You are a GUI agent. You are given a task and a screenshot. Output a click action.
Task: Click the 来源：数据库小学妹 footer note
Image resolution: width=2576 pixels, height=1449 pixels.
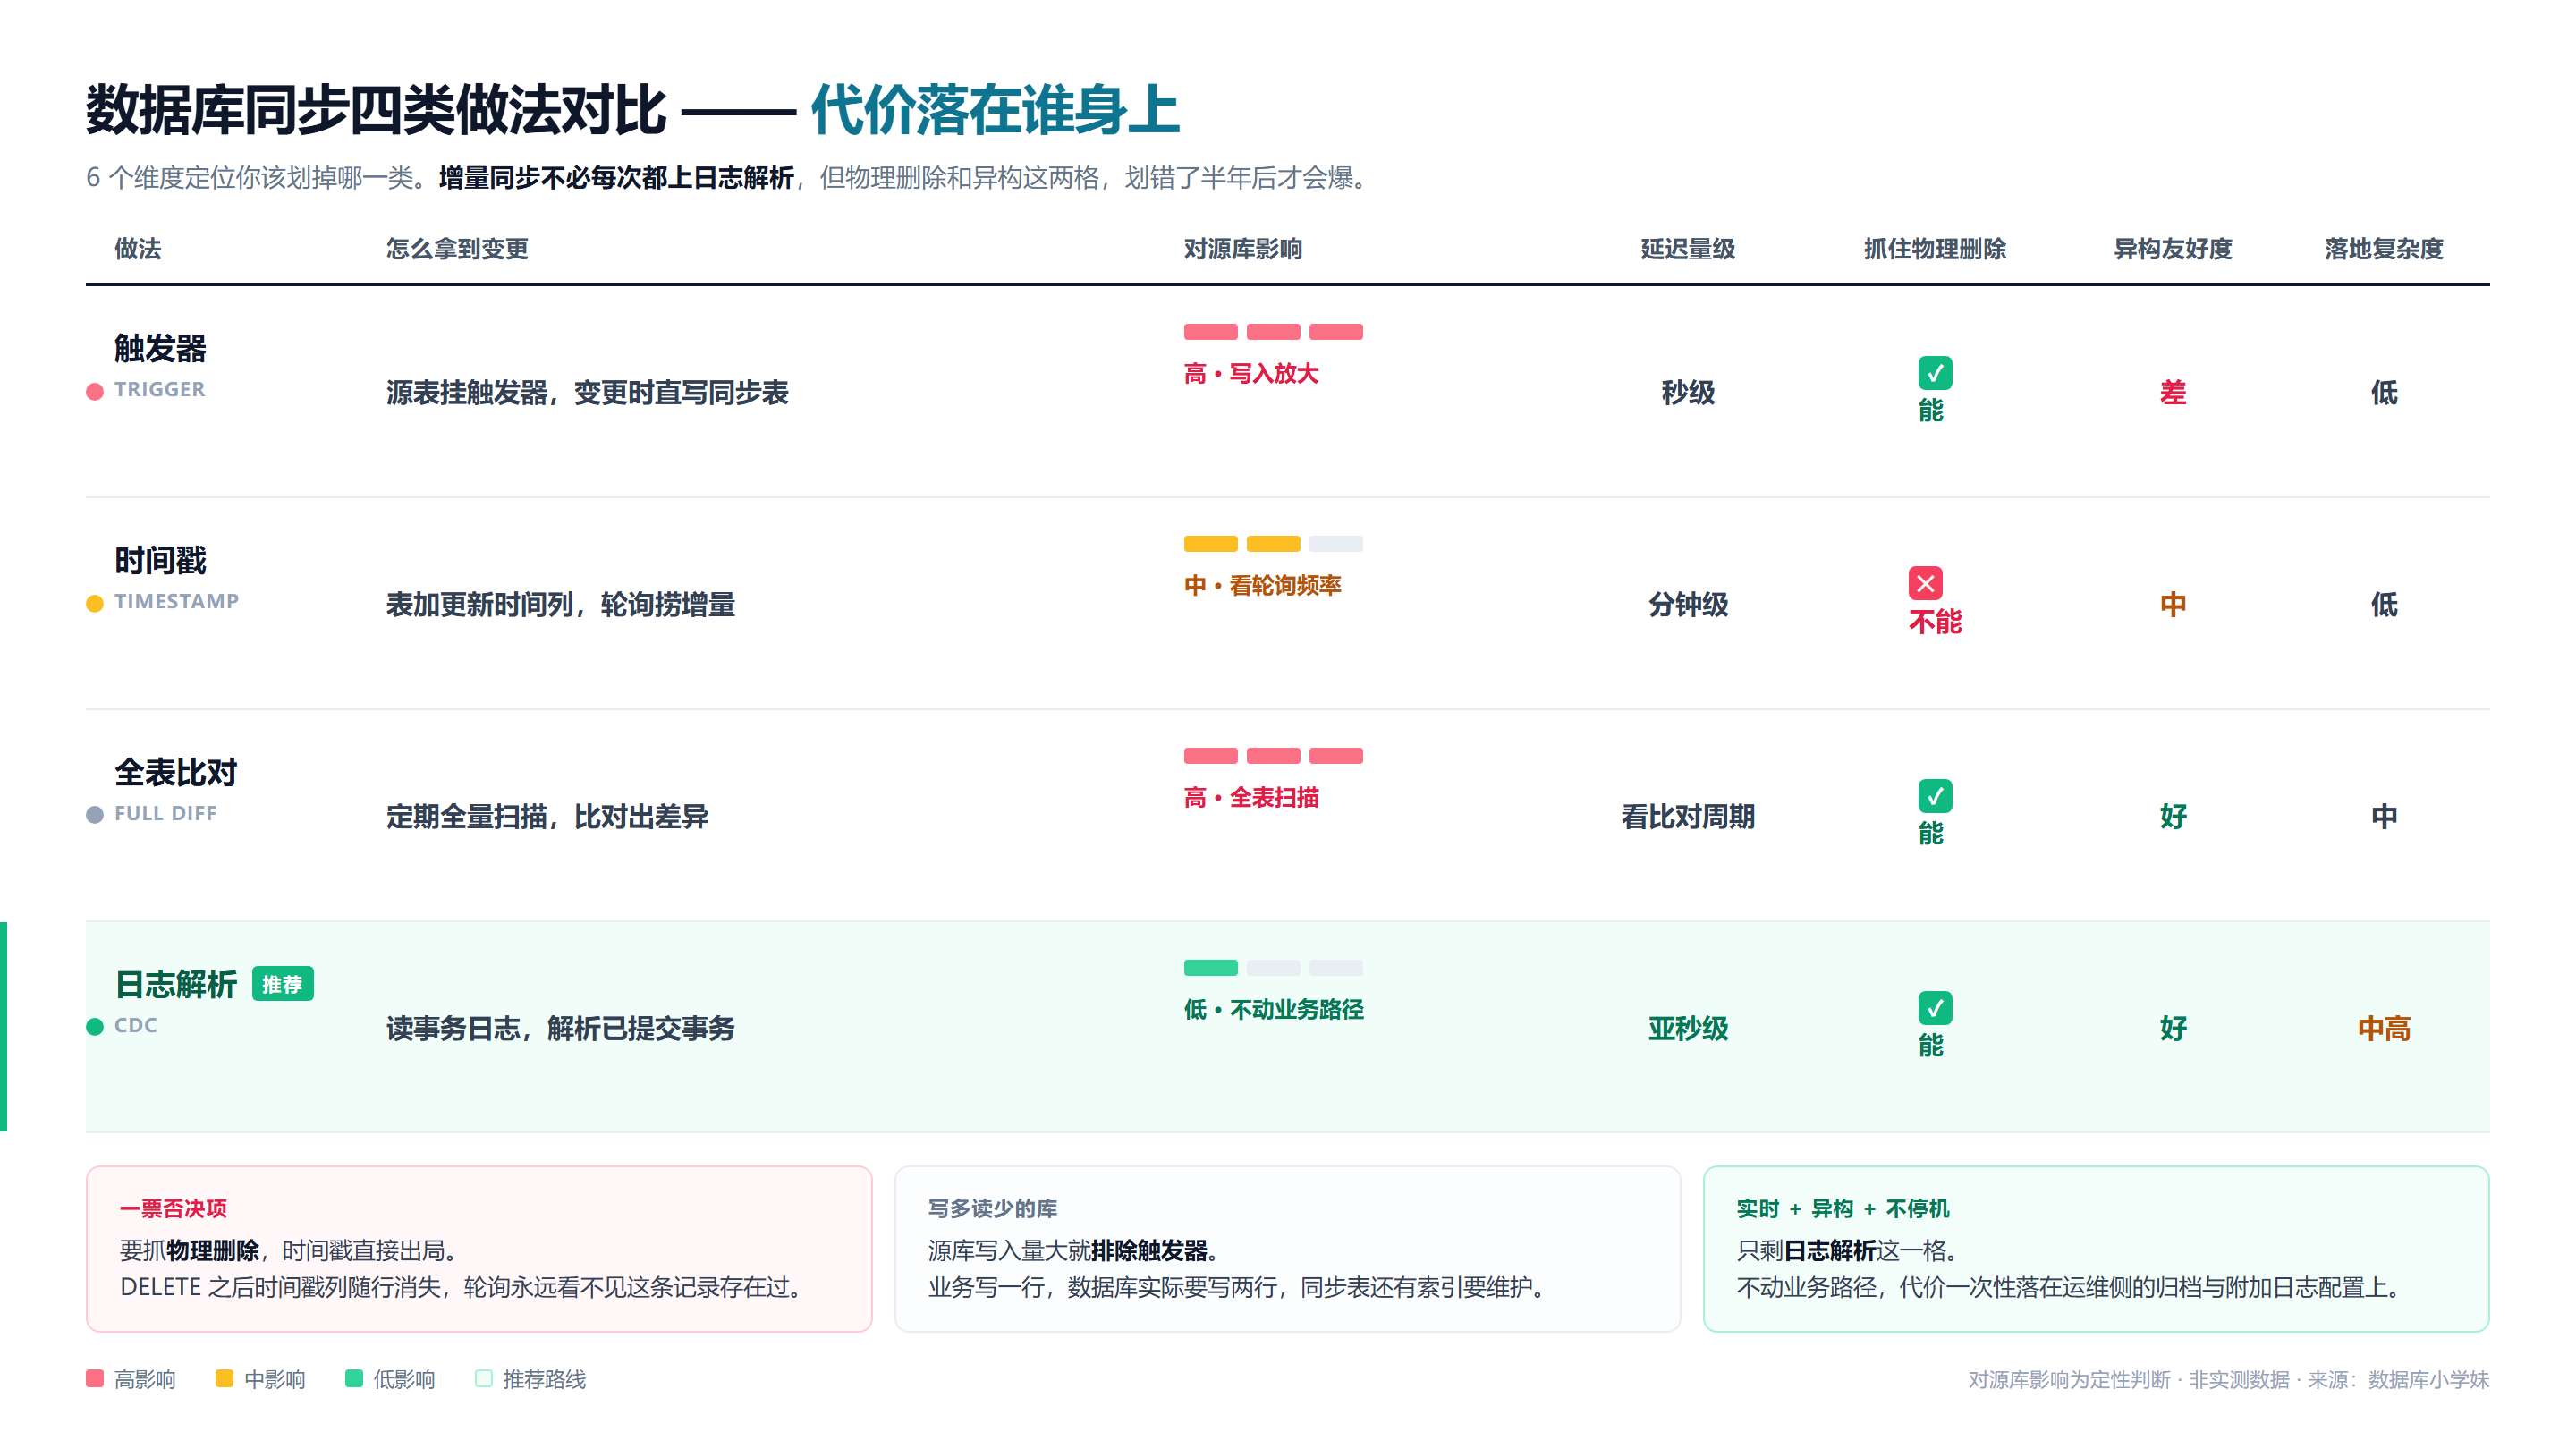[2398, 1379]
